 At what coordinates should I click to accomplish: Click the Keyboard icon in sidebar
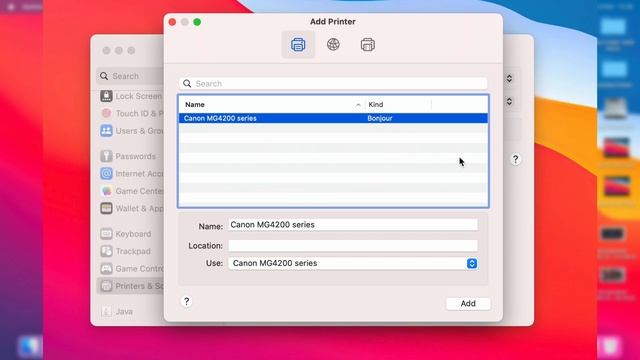coord(106,234)
